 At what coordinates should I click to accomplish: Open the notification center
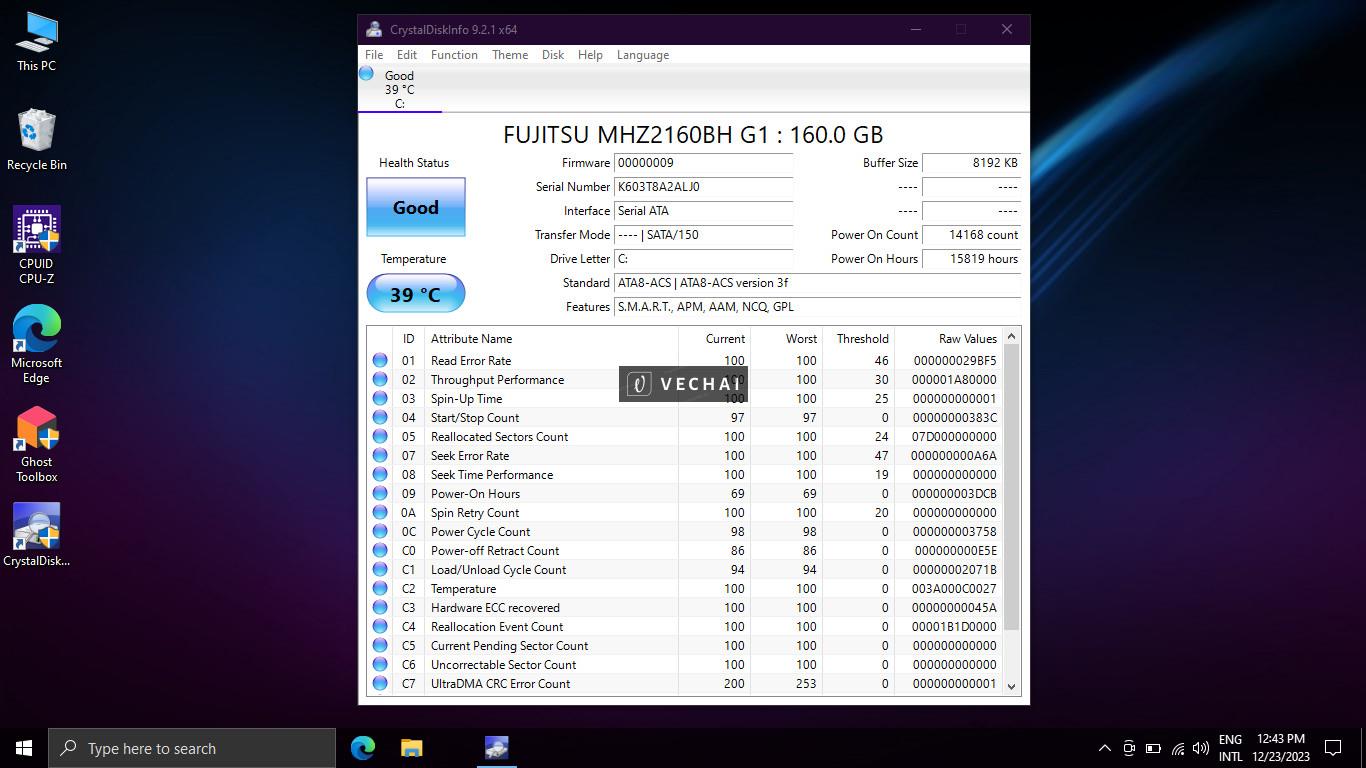point(1333,748)
